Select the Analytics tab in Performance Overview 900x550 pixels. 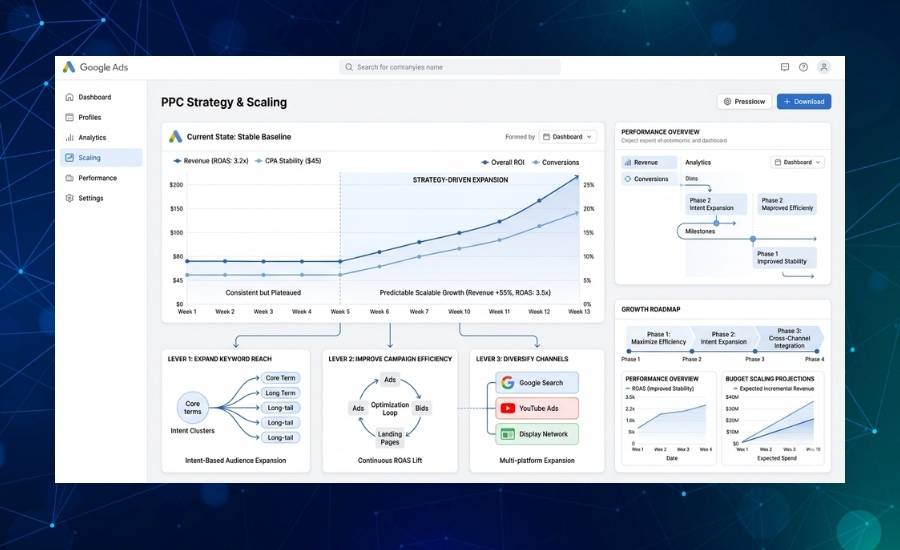[x=698, y=162]
